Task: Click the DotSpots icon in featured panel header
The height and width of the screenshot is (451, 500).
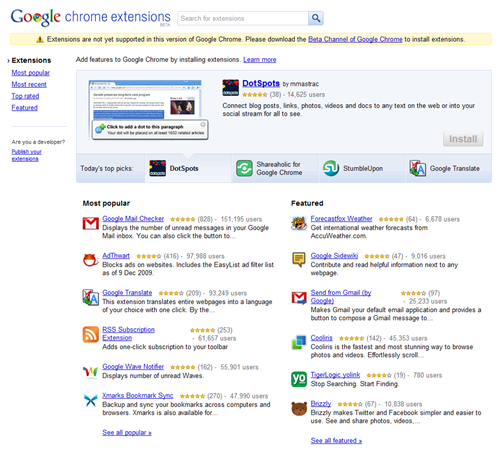Action: pos(231,88)
